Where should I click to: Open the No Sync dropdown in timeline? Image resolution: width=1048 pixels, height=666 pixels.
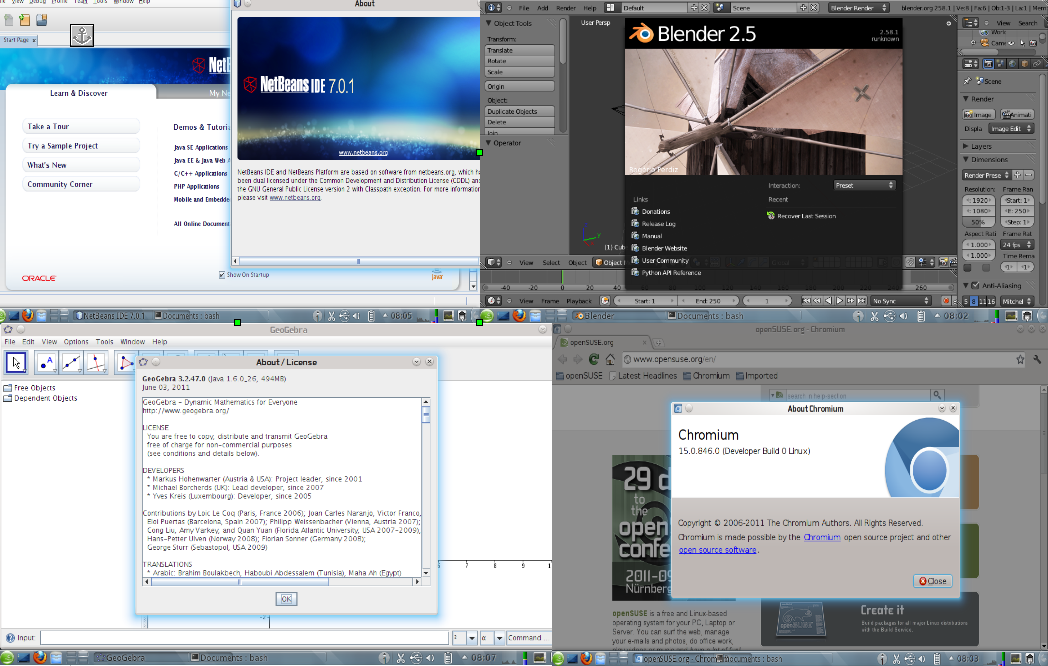(901, 301)
